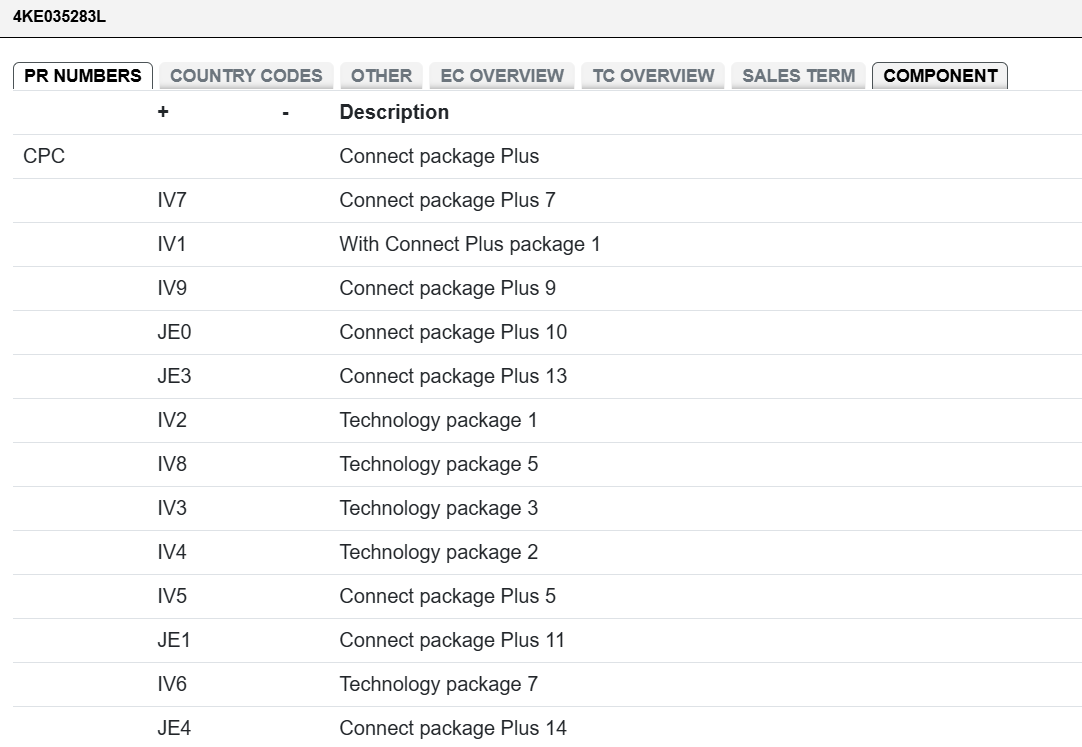Select PR code IV2

(x=172, y=421)
